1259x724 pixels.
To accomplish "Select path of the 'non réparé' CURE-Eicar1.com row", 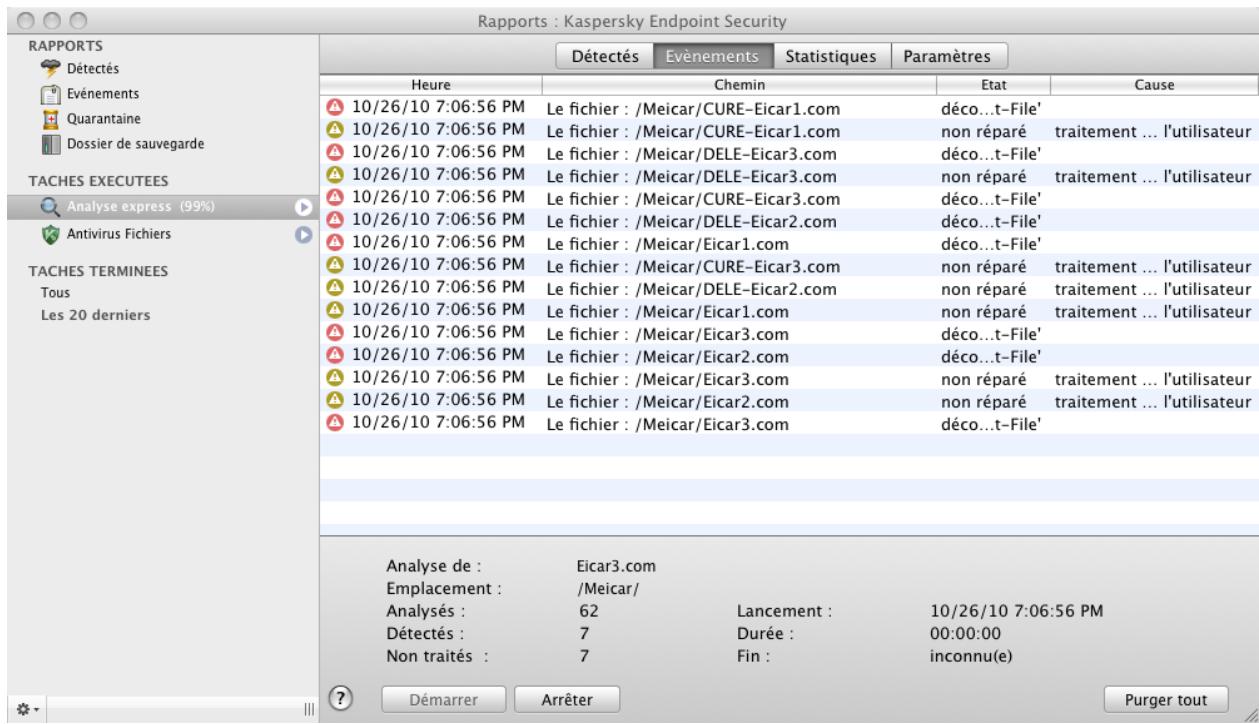I will click(x=692, y=131).
